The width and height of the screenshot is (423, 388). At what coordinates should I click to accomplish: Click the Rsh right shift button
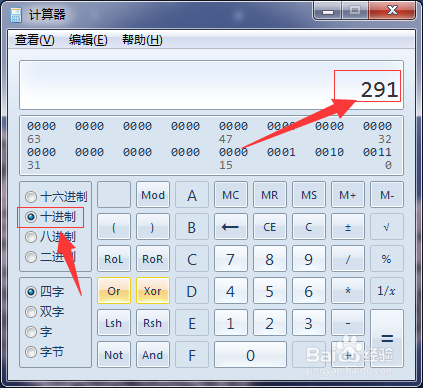coord(153,323)
